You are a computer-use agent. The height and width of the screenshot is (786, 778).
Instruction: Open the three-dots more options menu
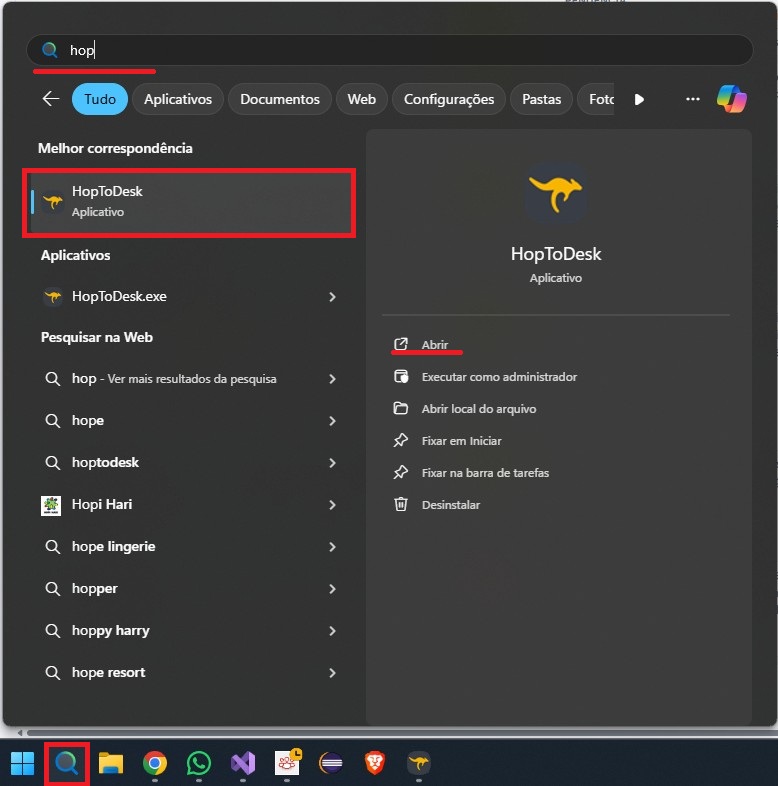(x=692, y=99)
